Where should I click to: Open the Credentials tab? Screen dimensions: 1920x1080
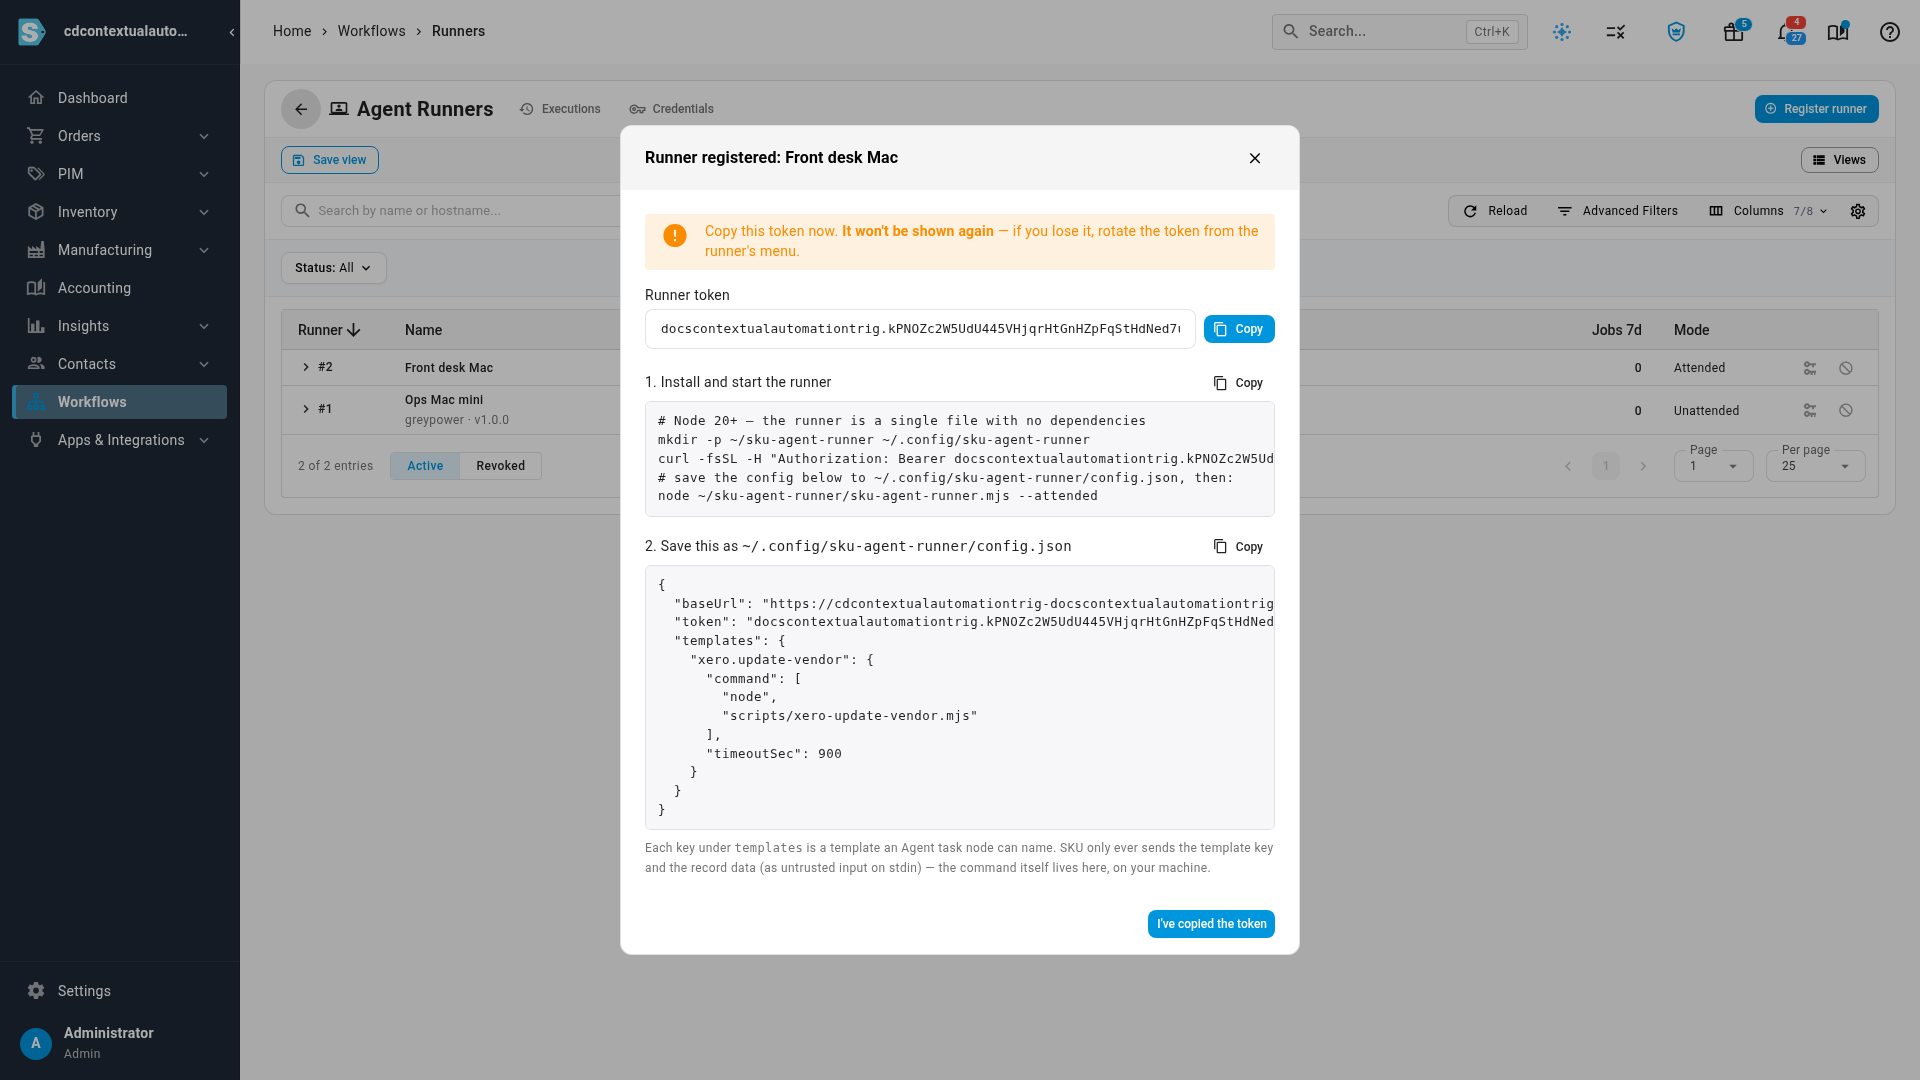[x=671, y=109]
